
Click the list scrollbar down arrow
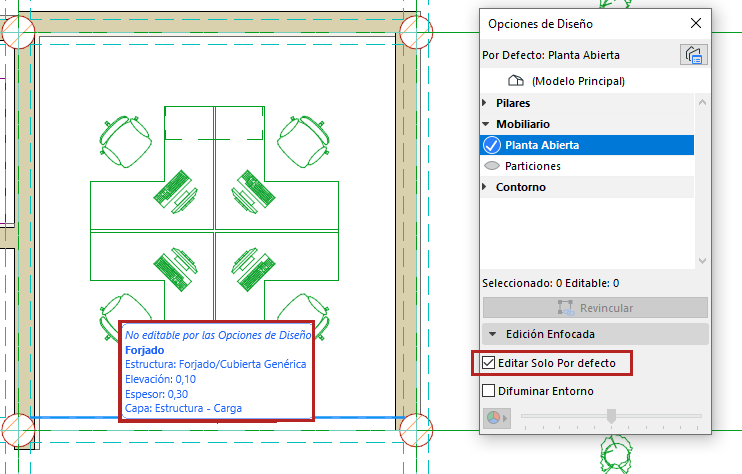(702, 261)
